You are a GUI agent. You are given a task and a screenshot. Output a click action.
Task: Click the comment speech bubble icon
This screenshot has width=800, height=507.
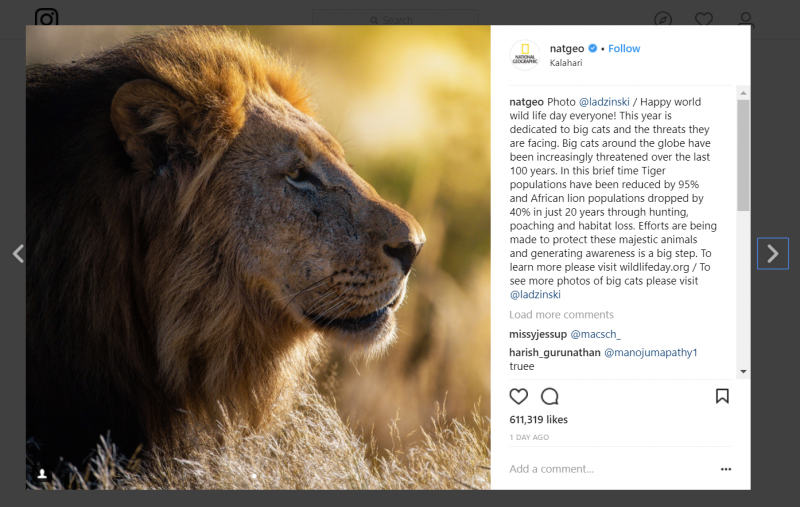[549, 396]
